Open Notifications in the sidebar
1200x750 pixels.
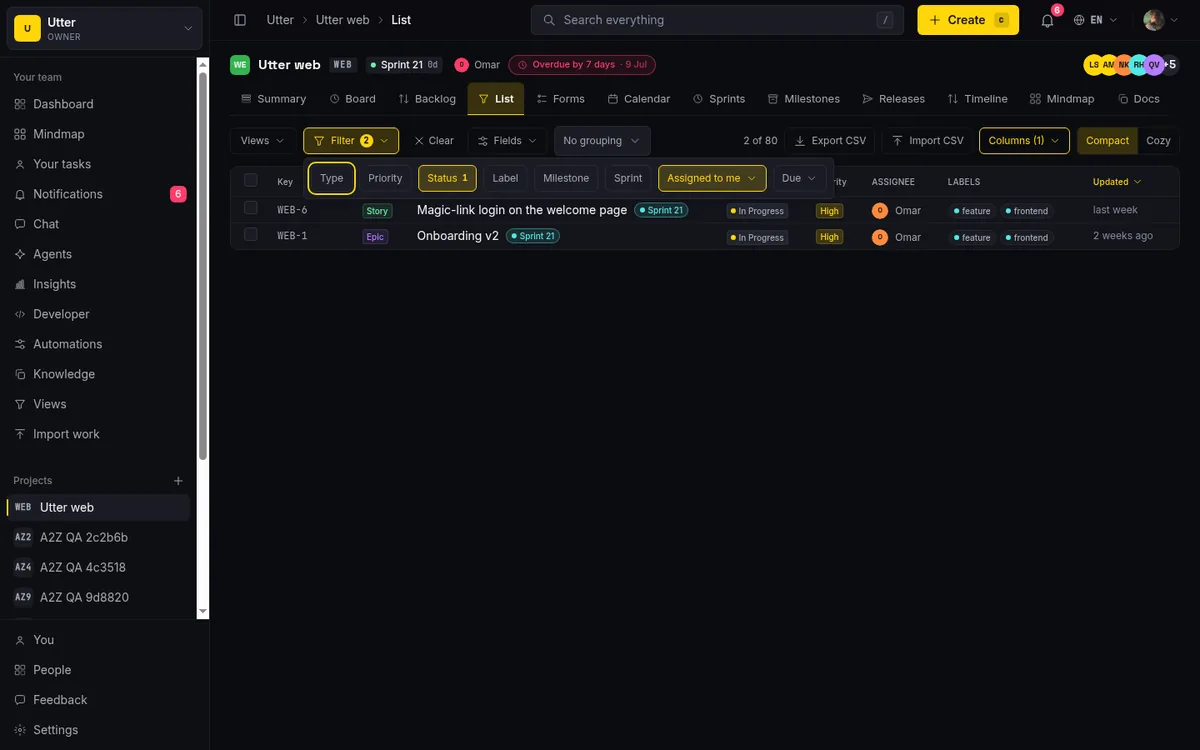pyautogui.click(x=98, y=194)
